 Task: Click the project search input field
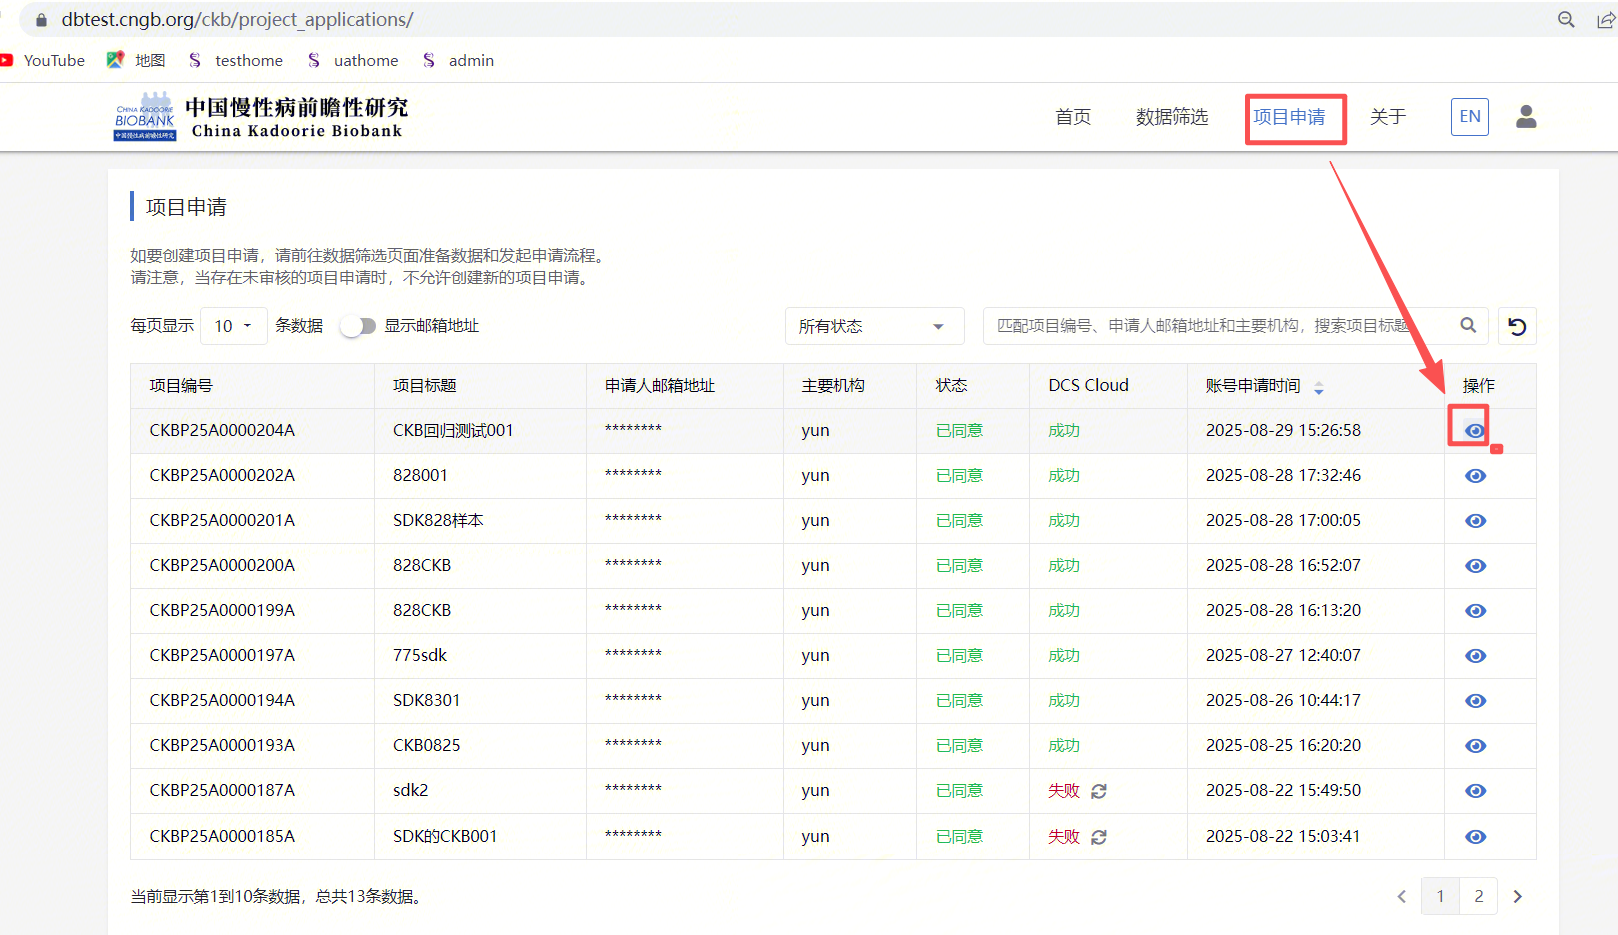point(1220,326)
